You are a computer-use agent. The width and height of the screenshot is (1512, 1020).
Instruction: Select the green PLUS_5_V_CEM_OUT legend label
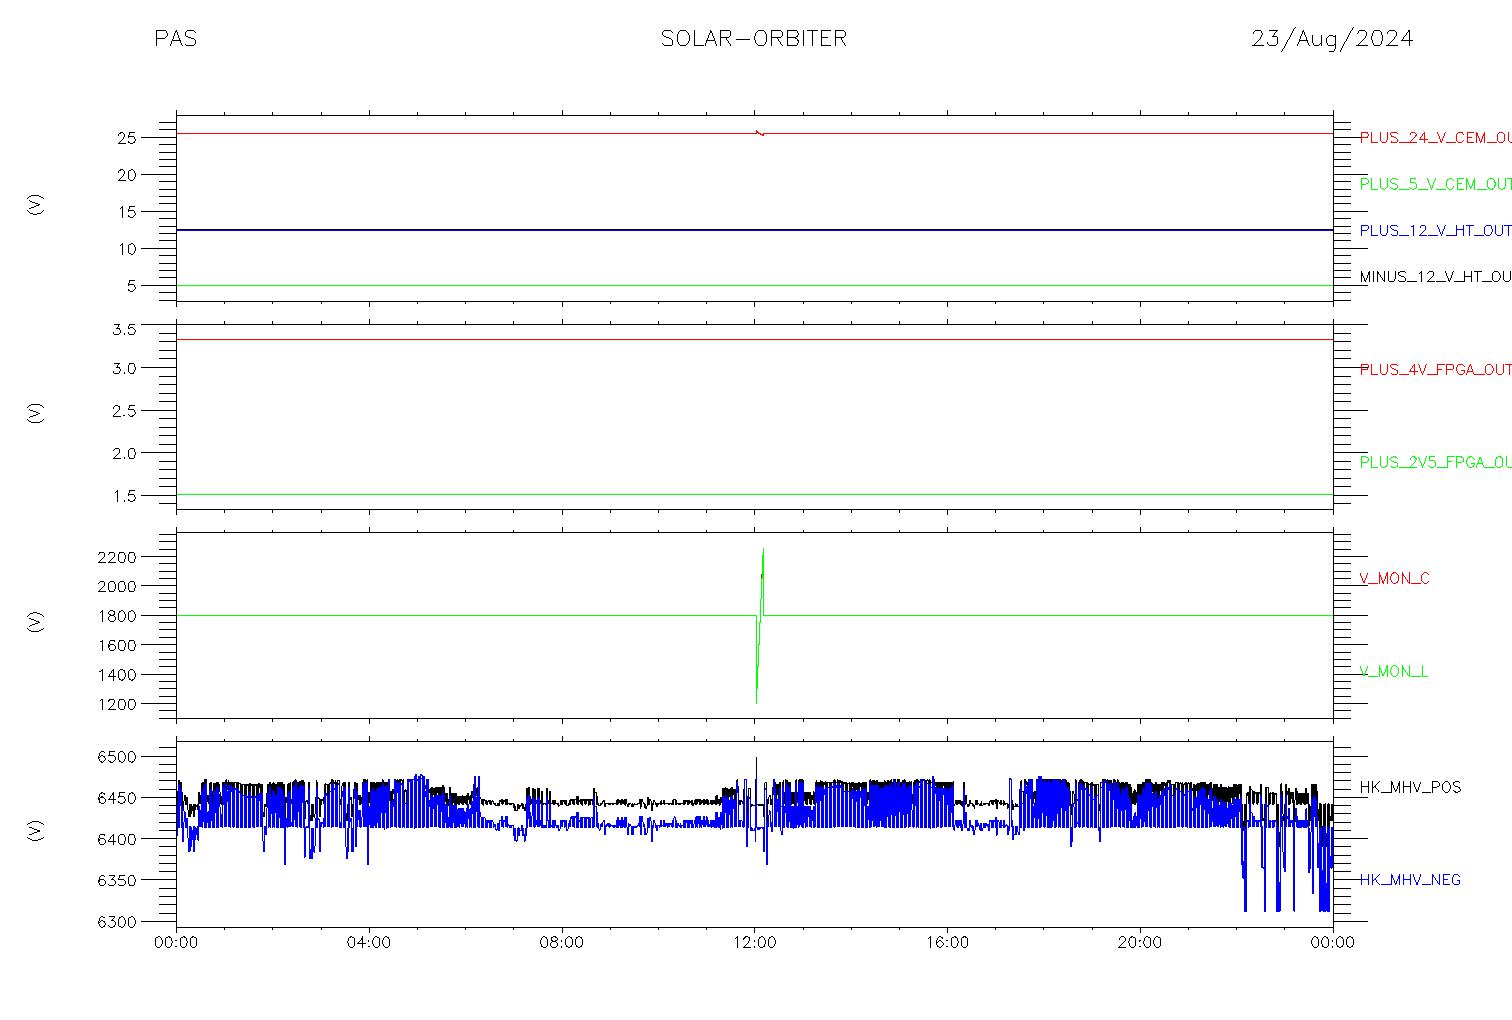coord(1435,184)
